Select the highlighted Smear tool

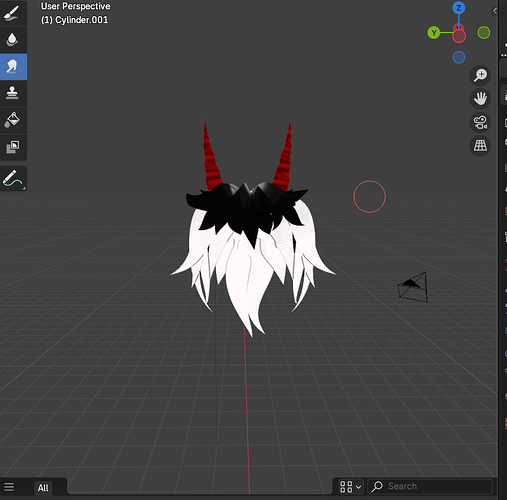pyautogui.click(x=13, y=67)
